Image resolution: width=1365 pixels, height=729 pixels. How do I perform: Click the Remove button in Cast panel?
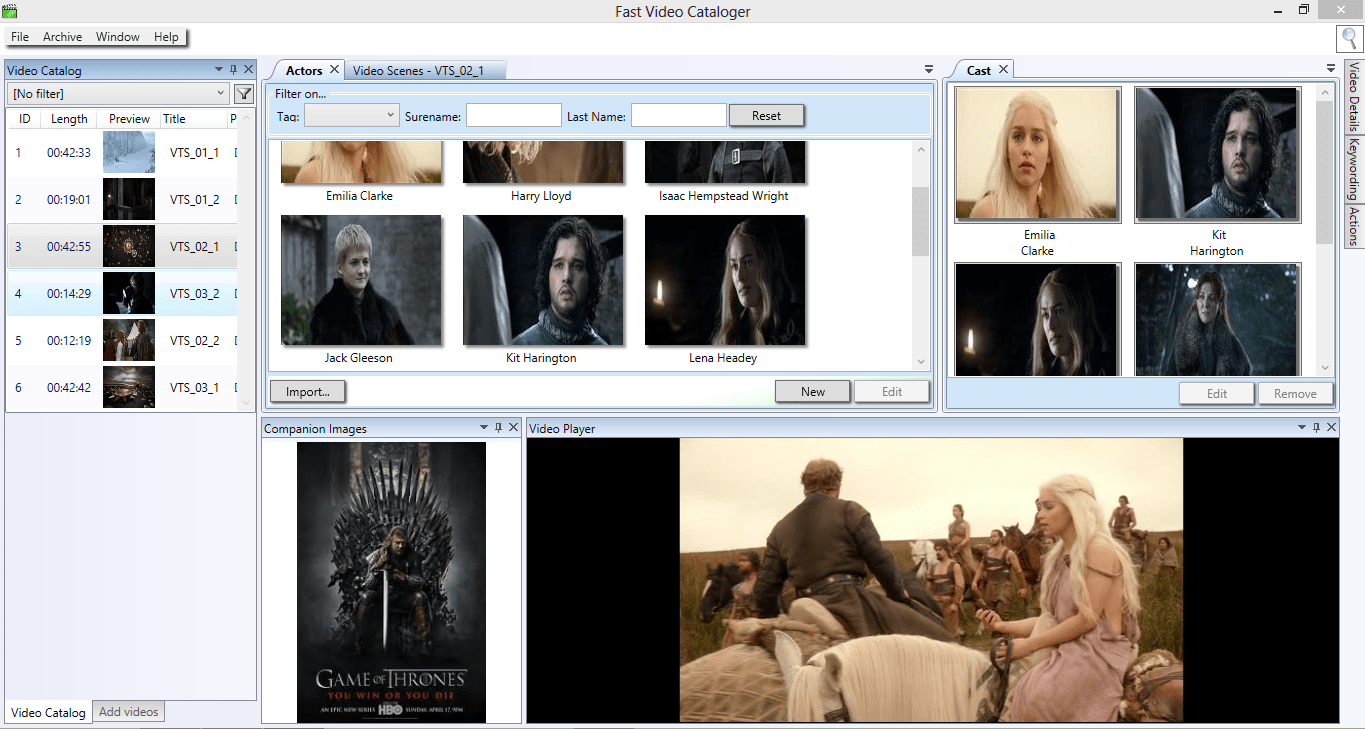(x=1295, y=394)
